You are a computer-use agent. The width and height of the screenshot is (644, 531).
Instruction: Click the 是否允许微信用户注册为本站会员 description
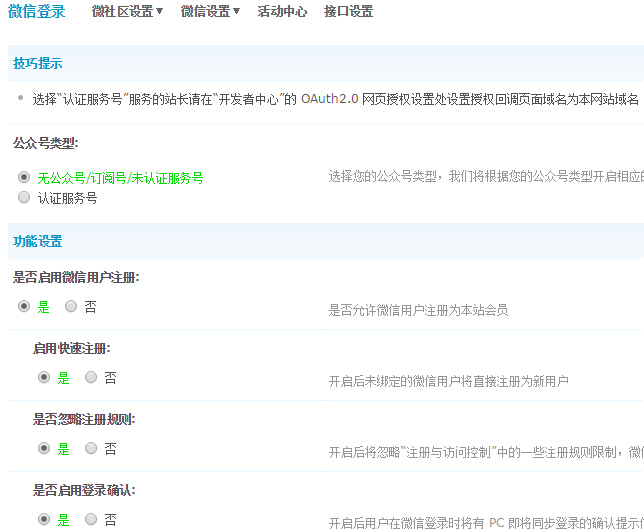click(418, 310)
